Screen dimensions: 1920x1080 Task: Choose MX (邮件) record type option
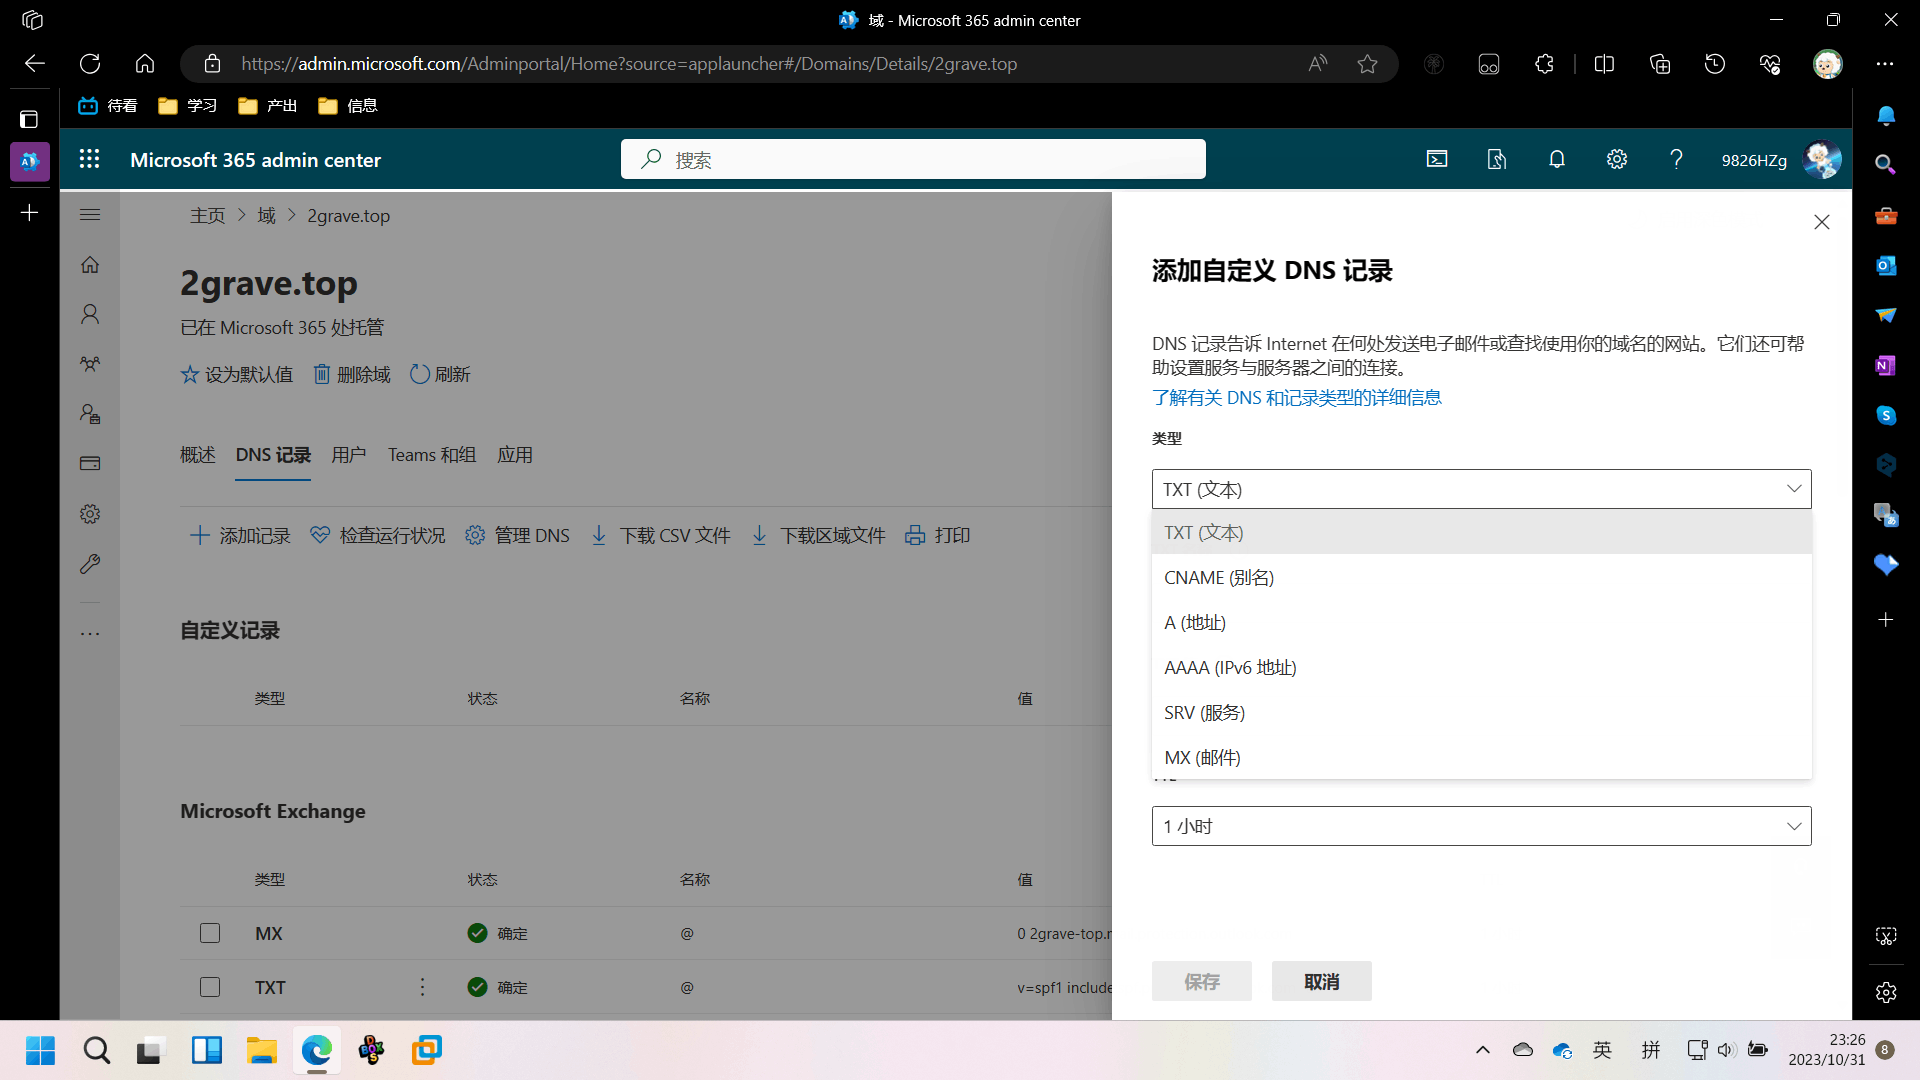[1202, 758]
